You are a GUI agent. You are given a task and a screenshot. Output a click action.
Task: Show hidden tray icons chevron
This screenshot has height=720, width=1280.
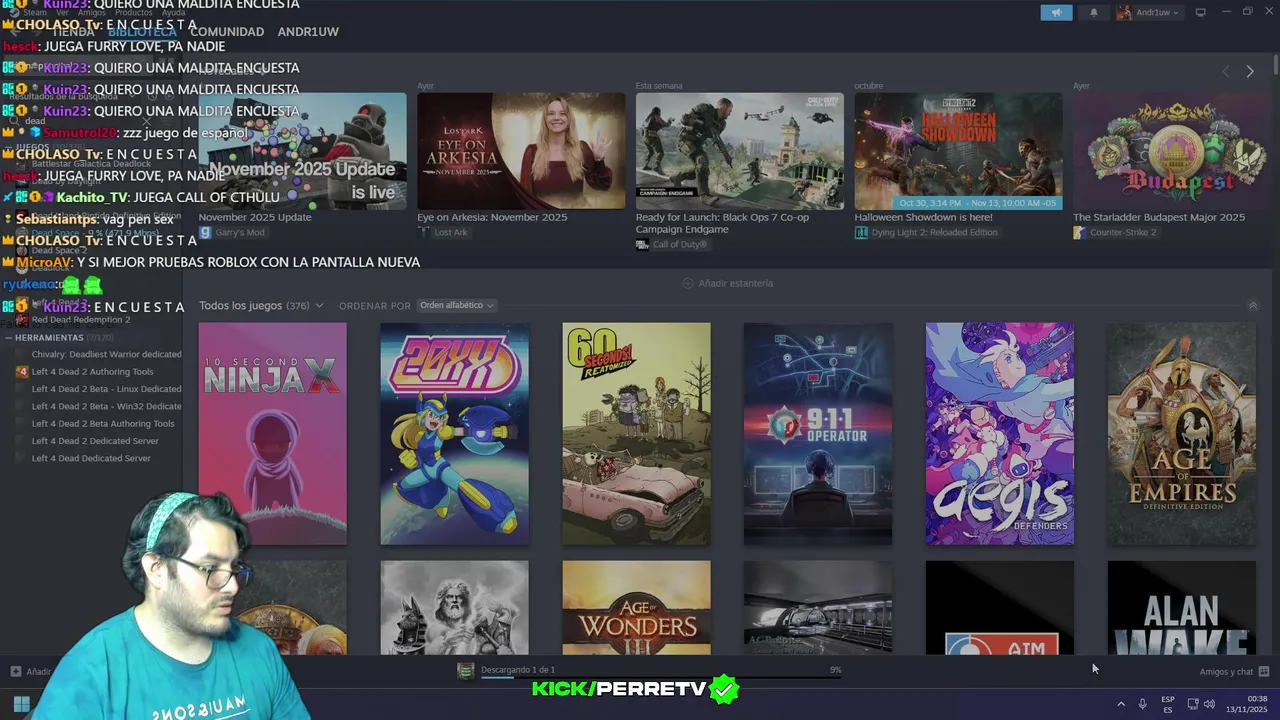(x=1121, y=704)
